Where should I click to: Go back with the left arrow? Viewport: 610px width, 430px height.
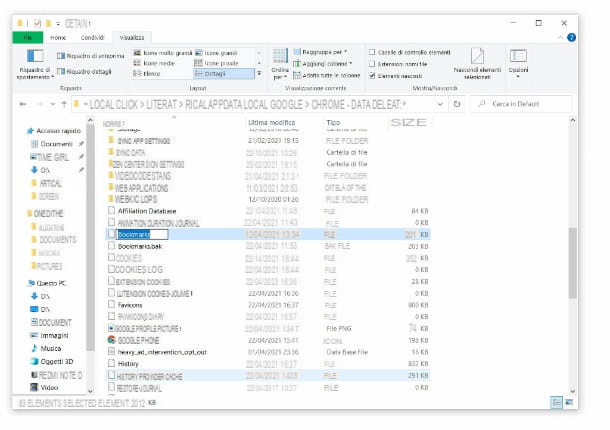[23, 104]
